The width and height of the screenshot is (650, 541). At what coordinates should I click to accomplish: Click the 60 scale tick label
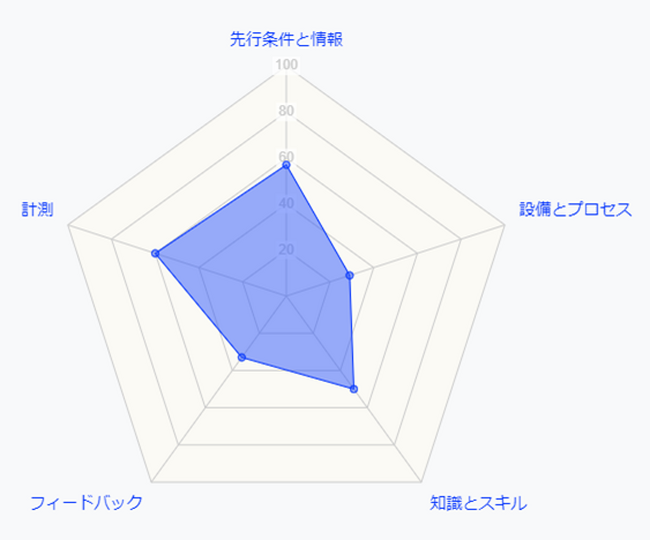[x=286, y=156]
